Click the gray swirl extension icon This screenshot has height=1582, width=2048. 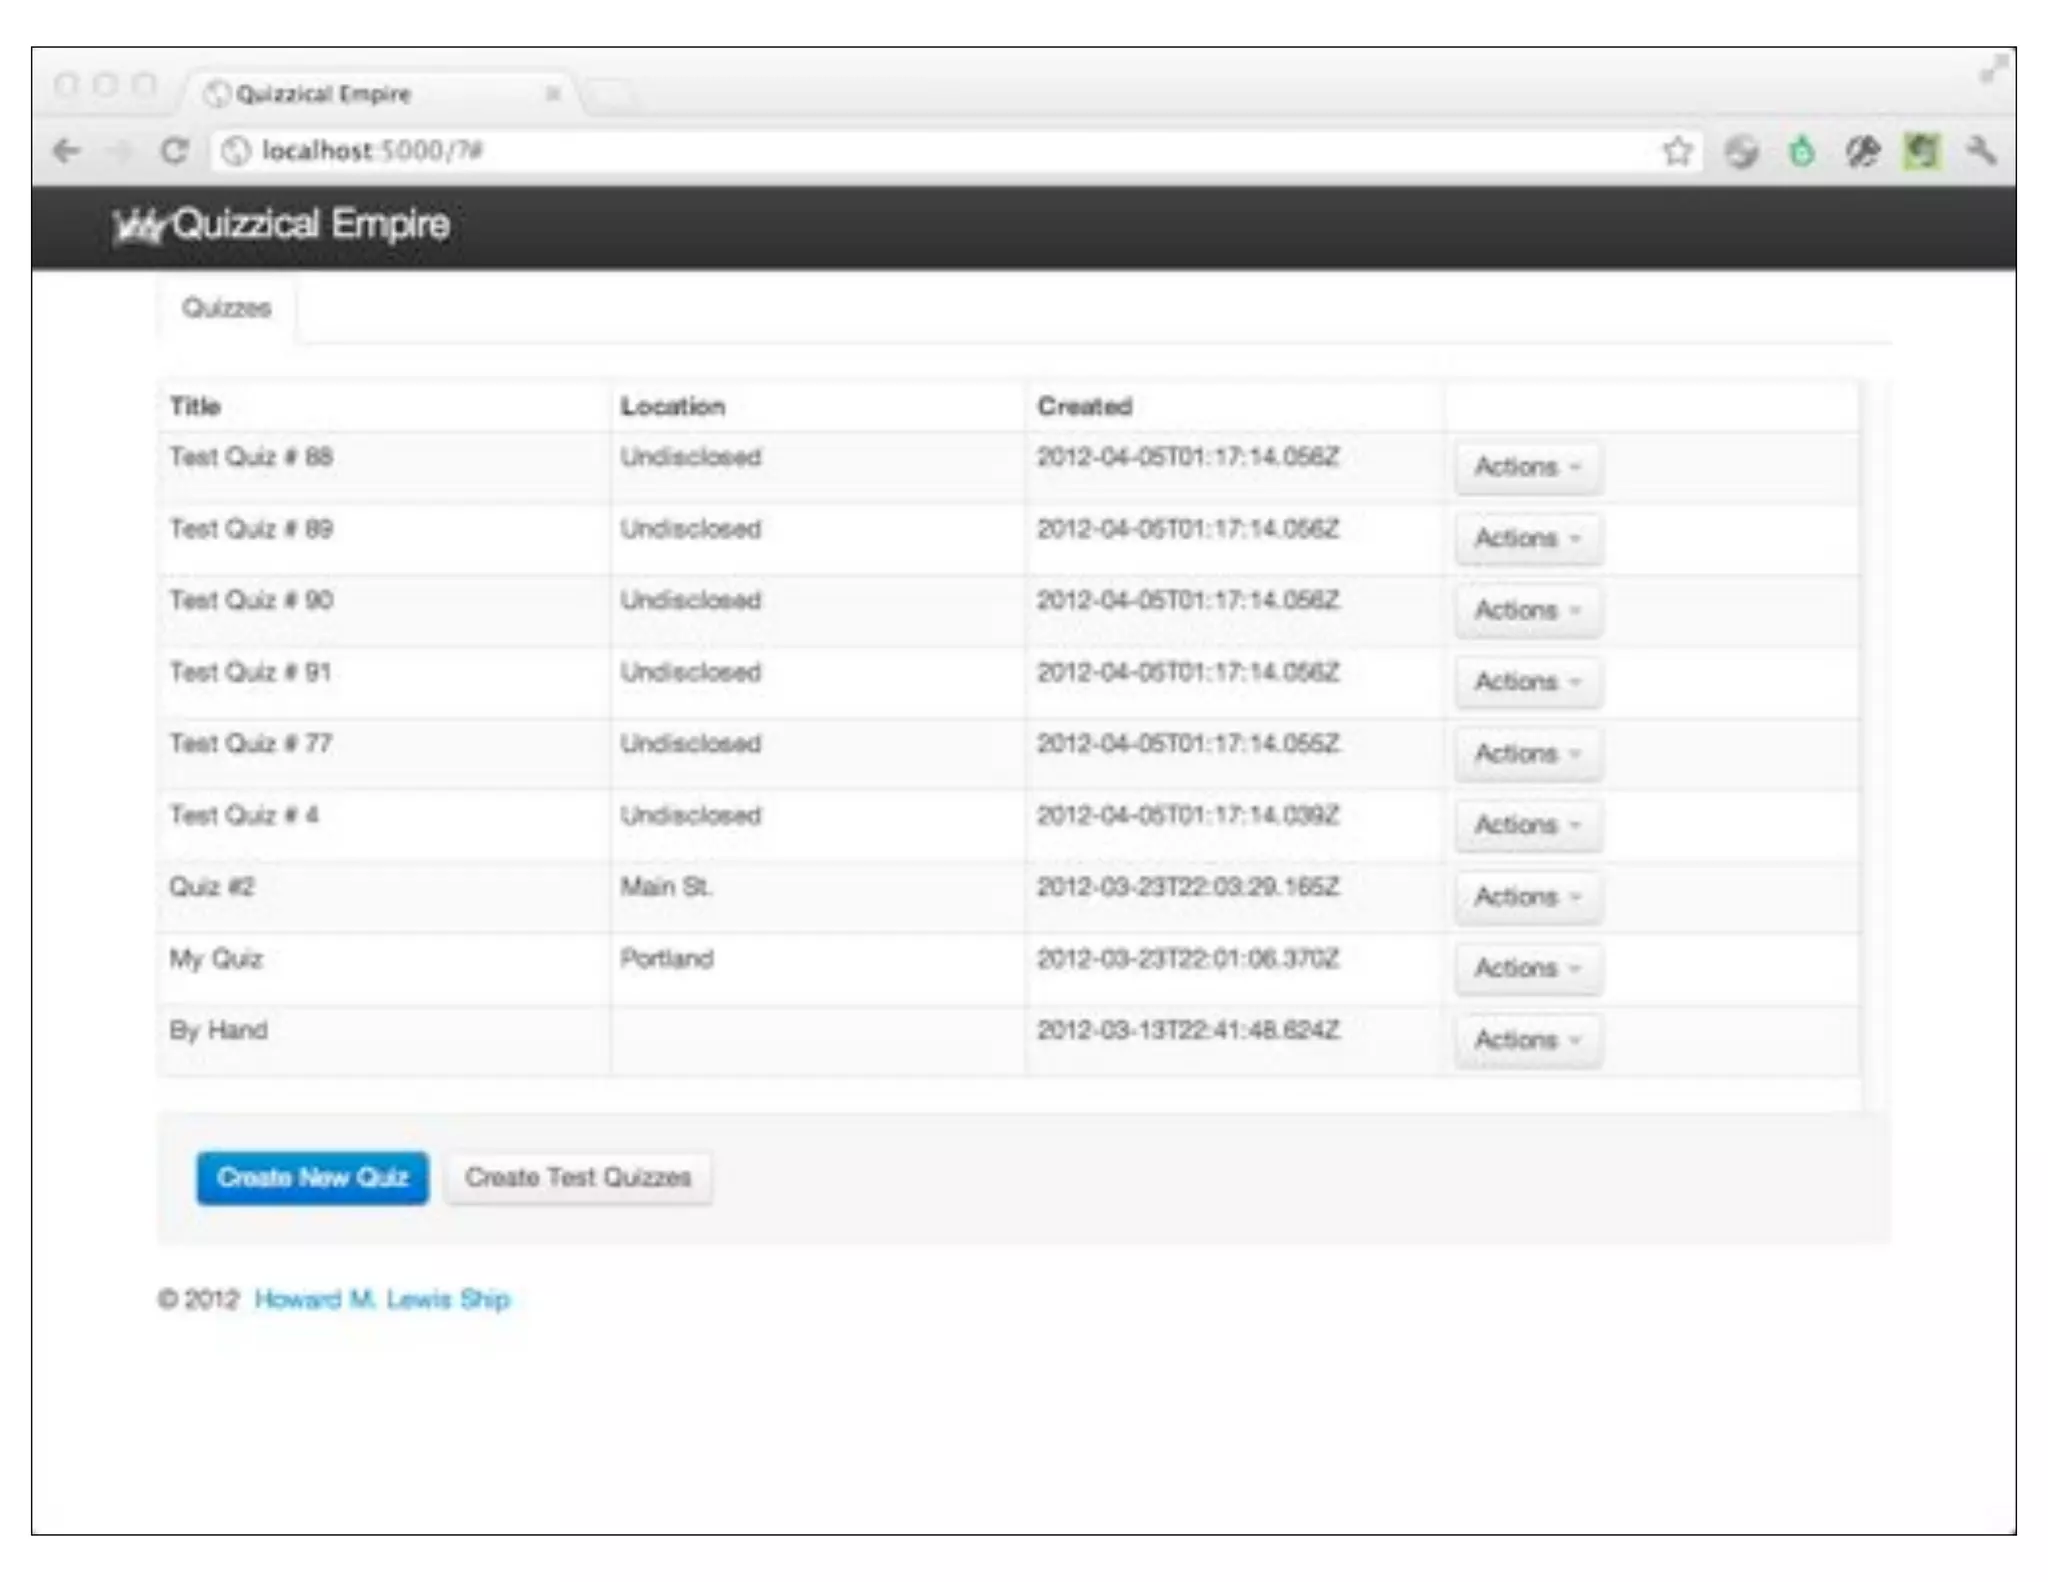tap(1741, 151)
